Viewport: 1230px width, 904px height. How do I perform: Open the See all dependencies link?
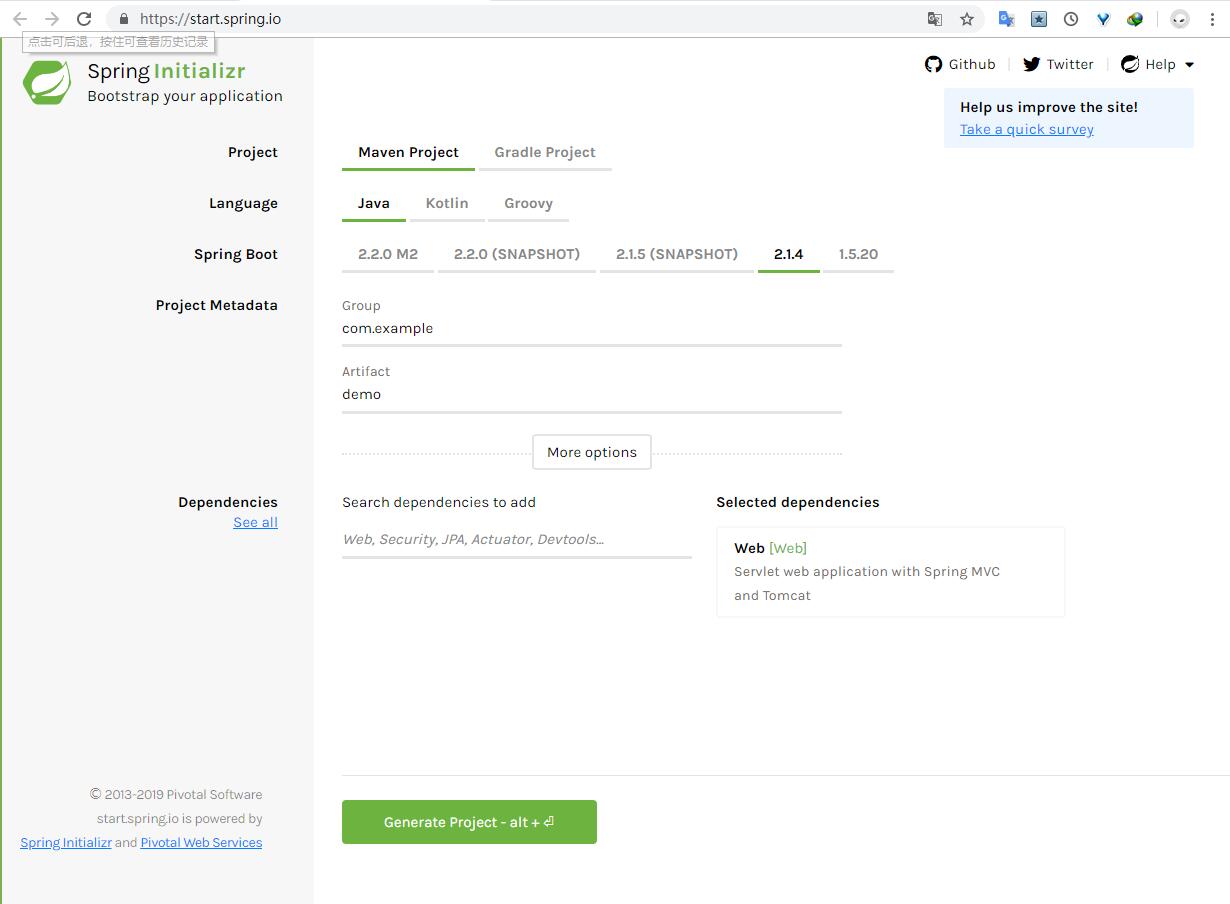256,522
